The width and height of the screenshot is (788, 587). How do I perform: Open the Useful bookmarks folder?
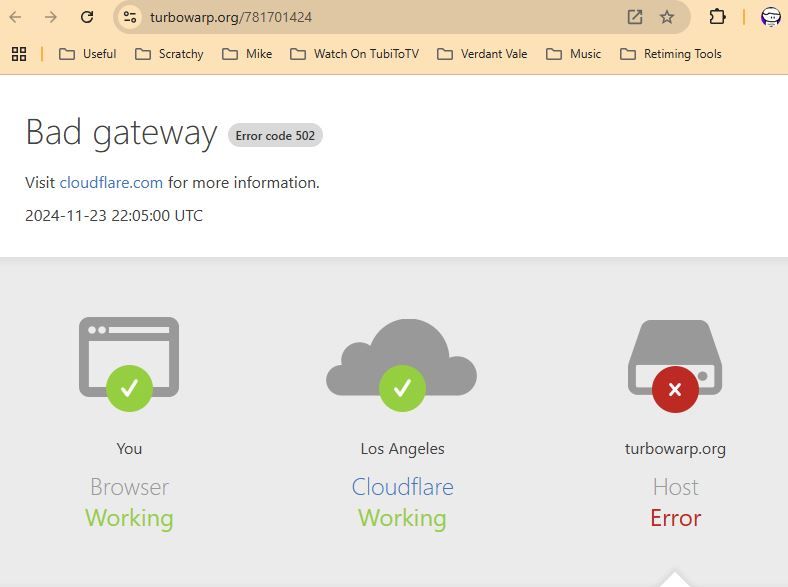tap(87, 54)
